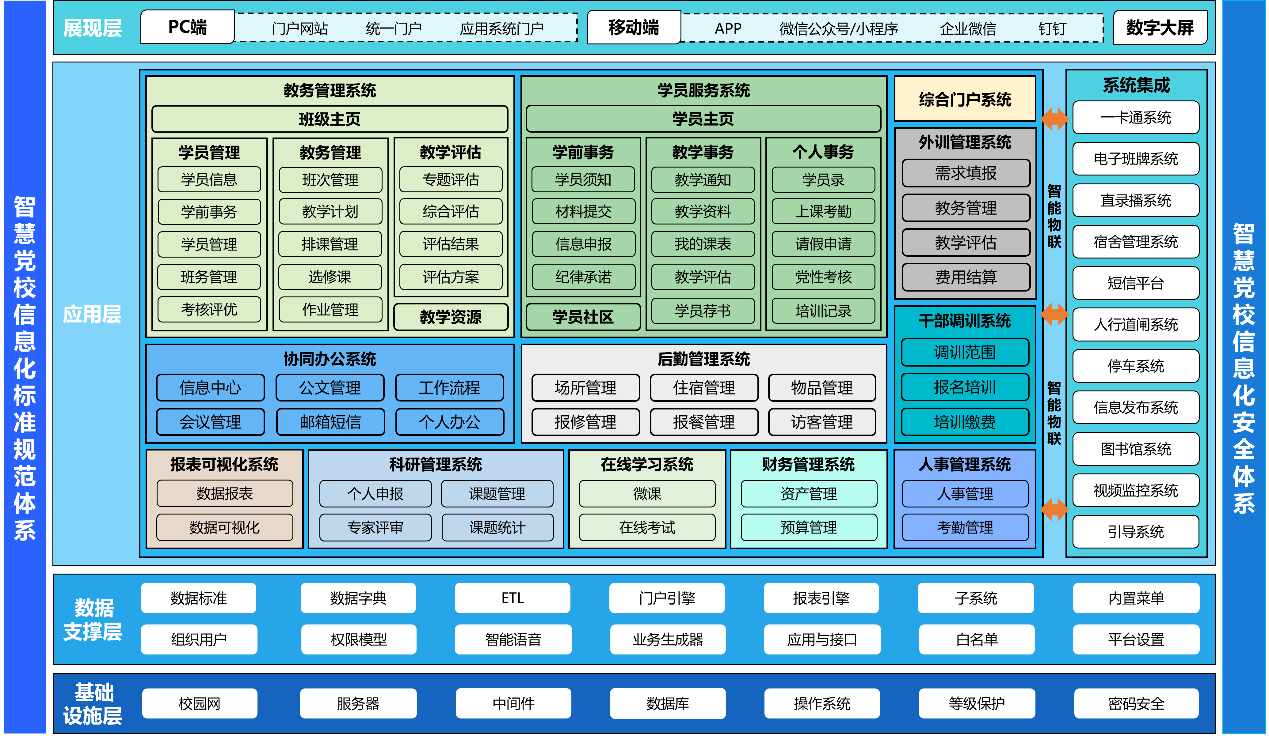Open 排课管理 box
The width and height of the screenshot is (1269, 739).
(x=330, y=244)
